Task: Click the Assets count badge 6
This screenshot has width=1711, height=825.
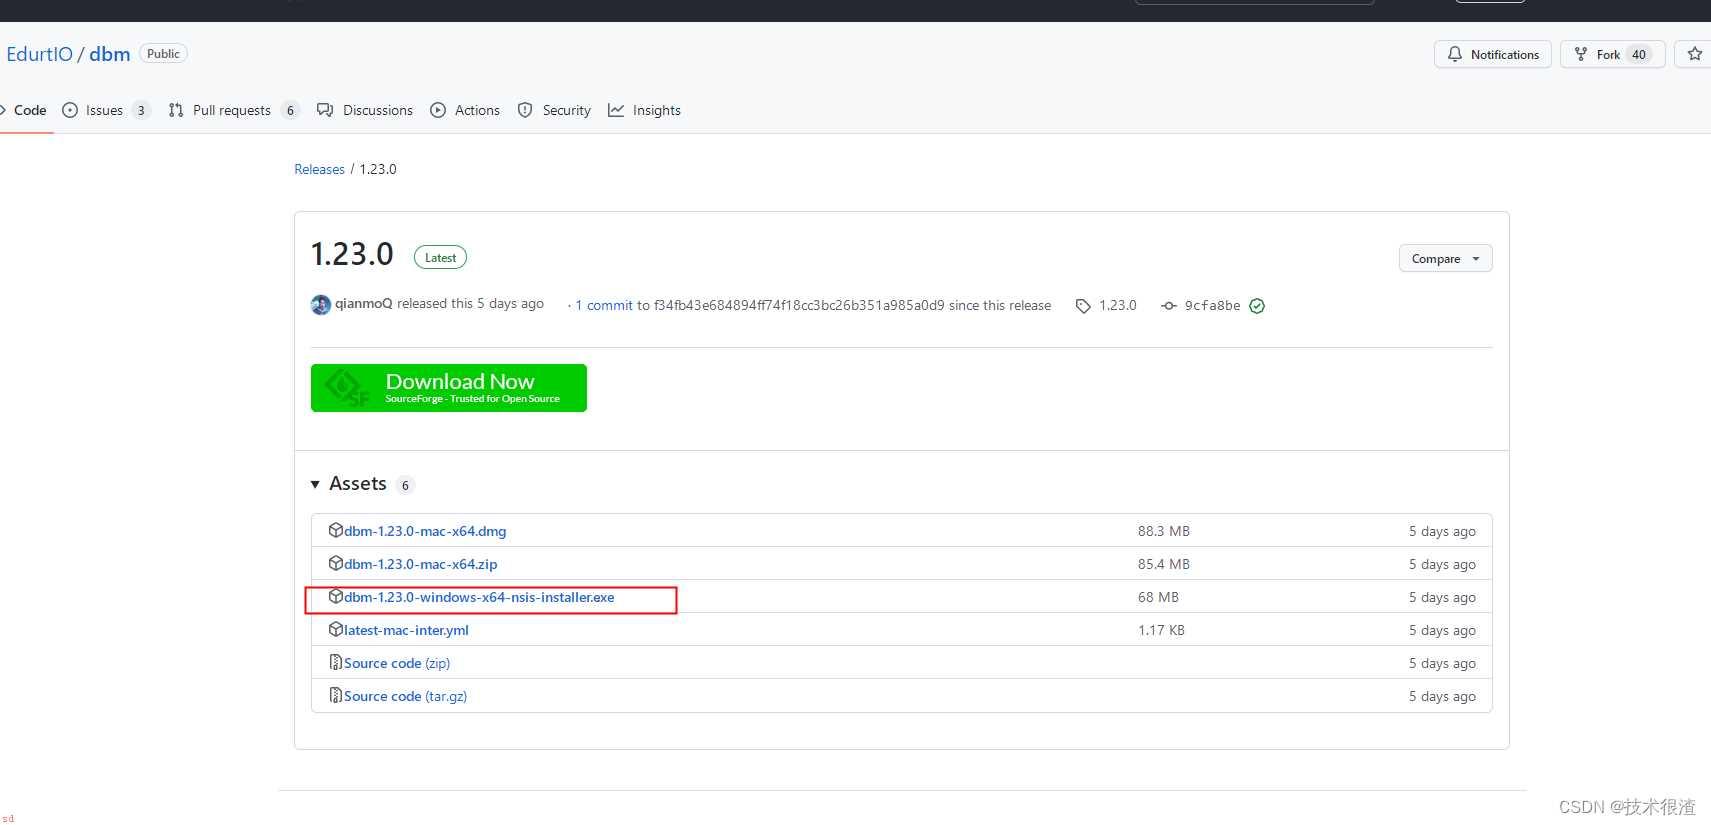Action: pyautogui.click(x=405, y=485)
